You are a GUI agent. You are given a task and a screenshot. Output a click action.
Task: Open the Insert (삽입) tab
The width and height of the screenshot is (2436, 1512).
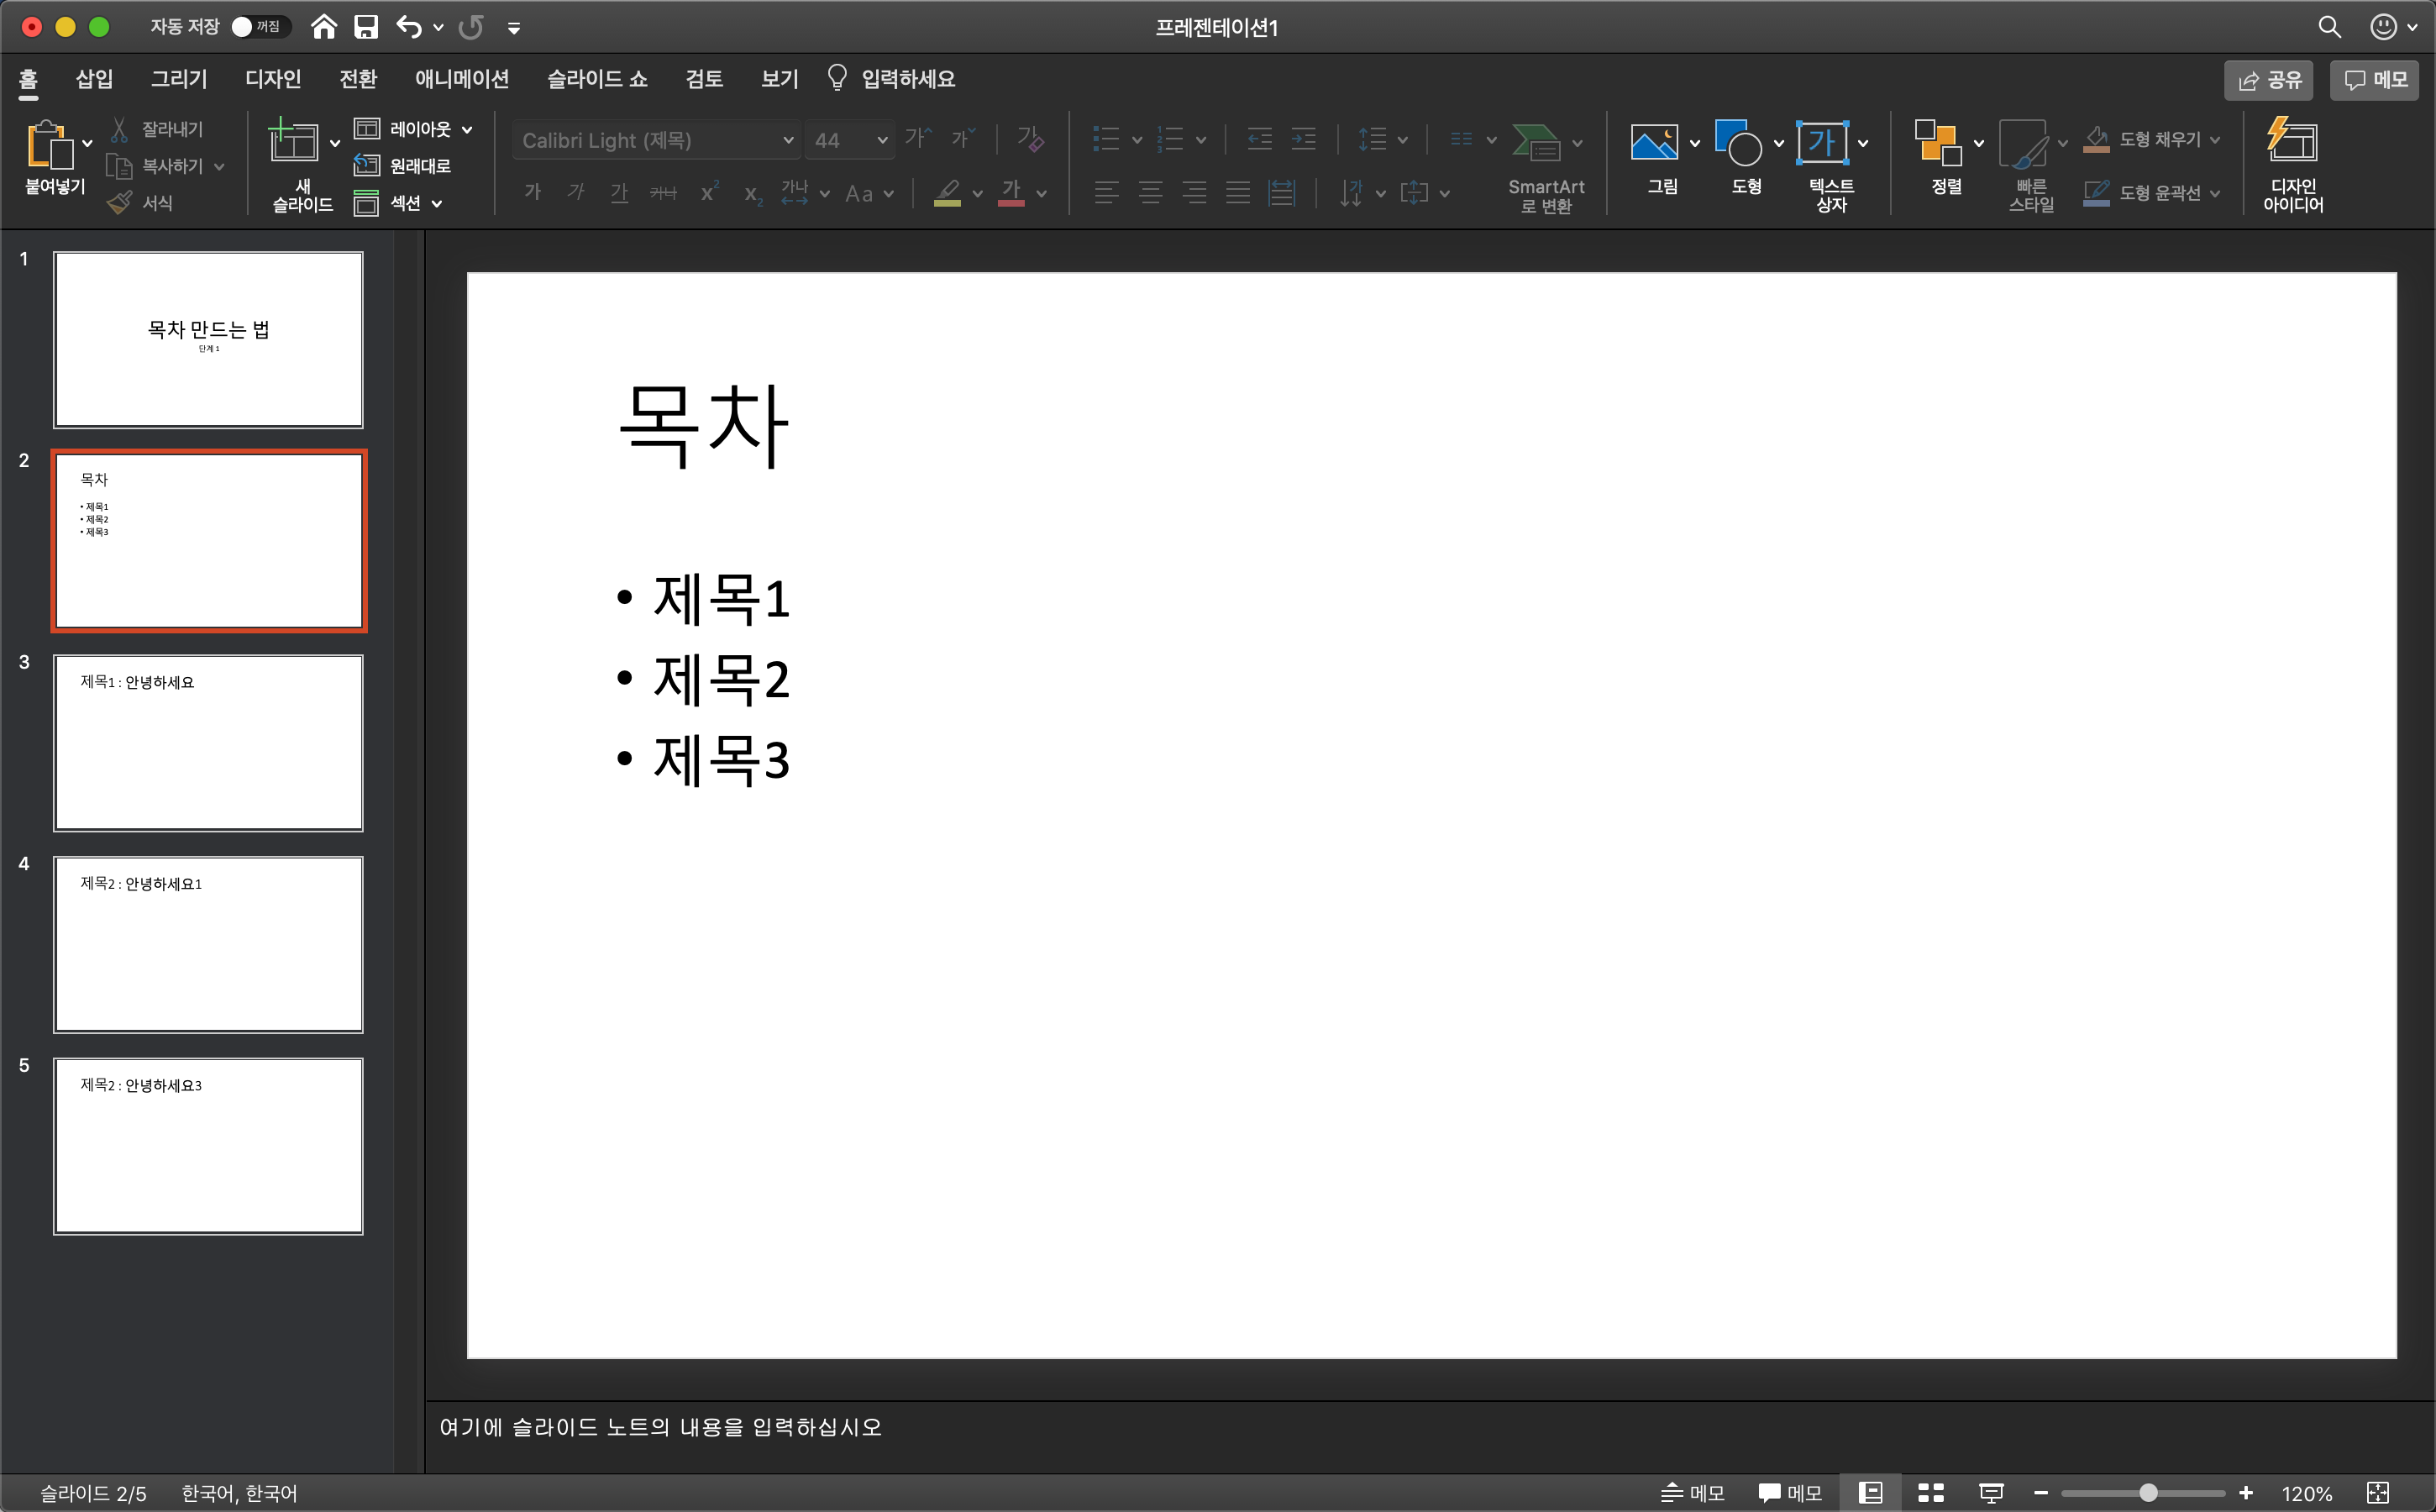pyautogui.click(x=94, y=79)
